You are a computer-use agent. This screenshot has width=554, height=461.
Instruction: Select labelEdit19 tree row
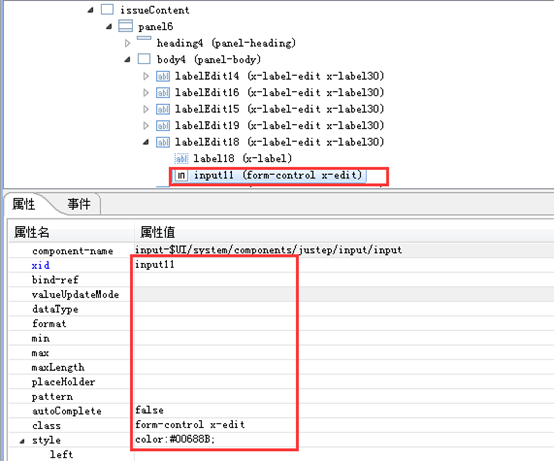click(279, 125)
